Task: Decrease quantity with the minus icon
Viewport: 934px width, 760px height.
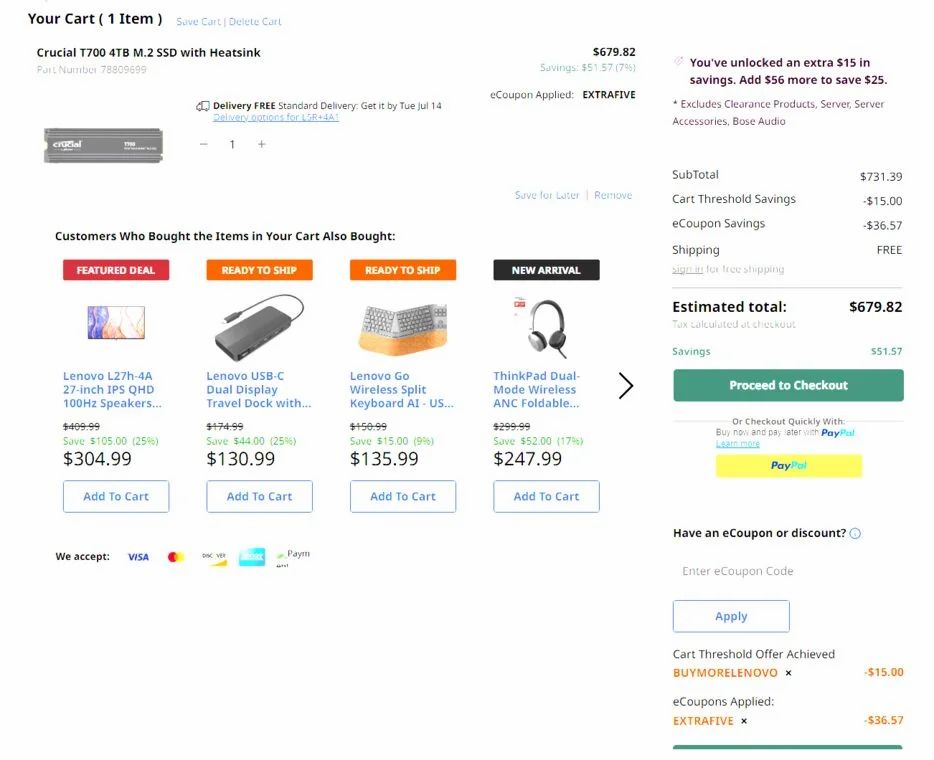Action: [x=204, y=144]
